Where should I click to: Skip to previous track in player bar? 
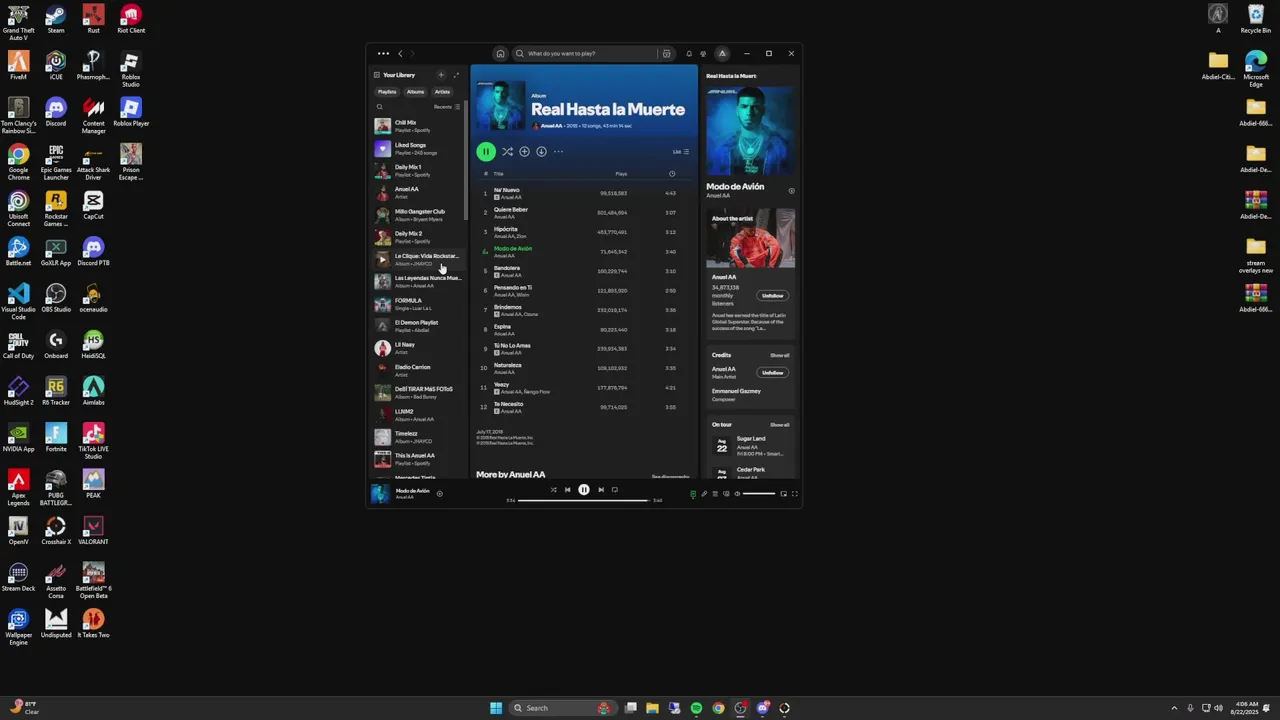[x=567, y=490]
